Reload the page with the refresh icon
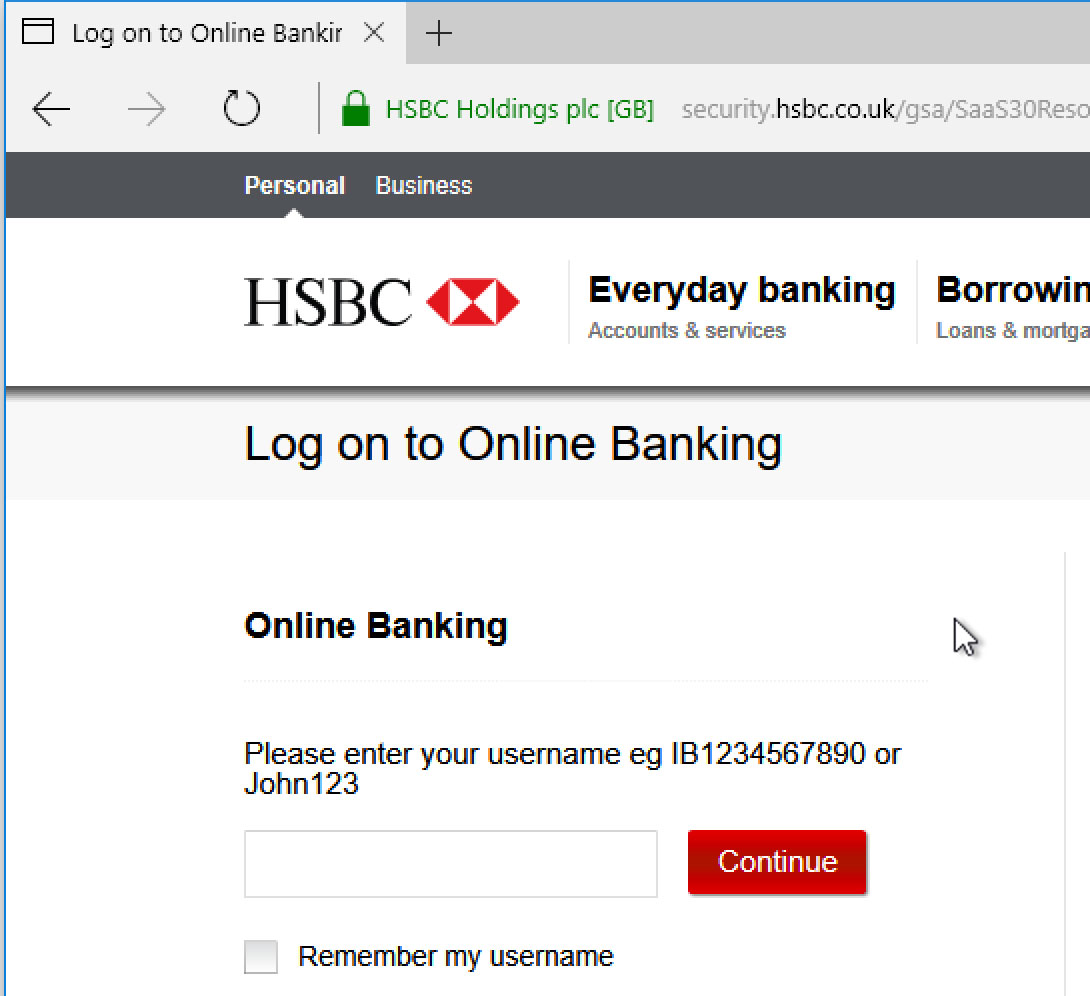 (x=241, y=108)
